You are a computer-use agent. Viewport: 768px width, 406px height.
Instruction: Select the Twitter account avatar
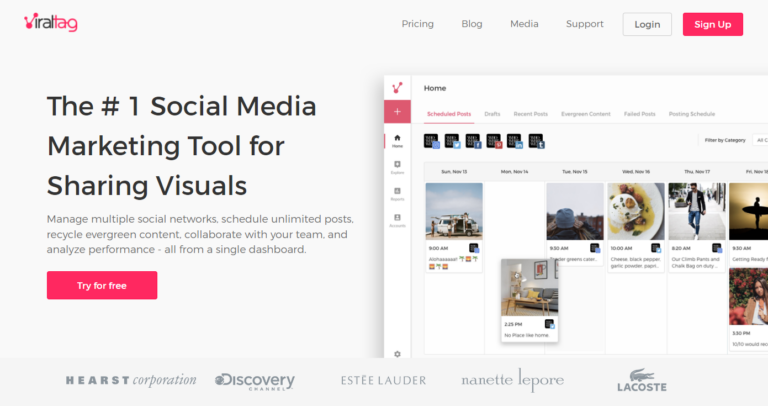(453, 141)
